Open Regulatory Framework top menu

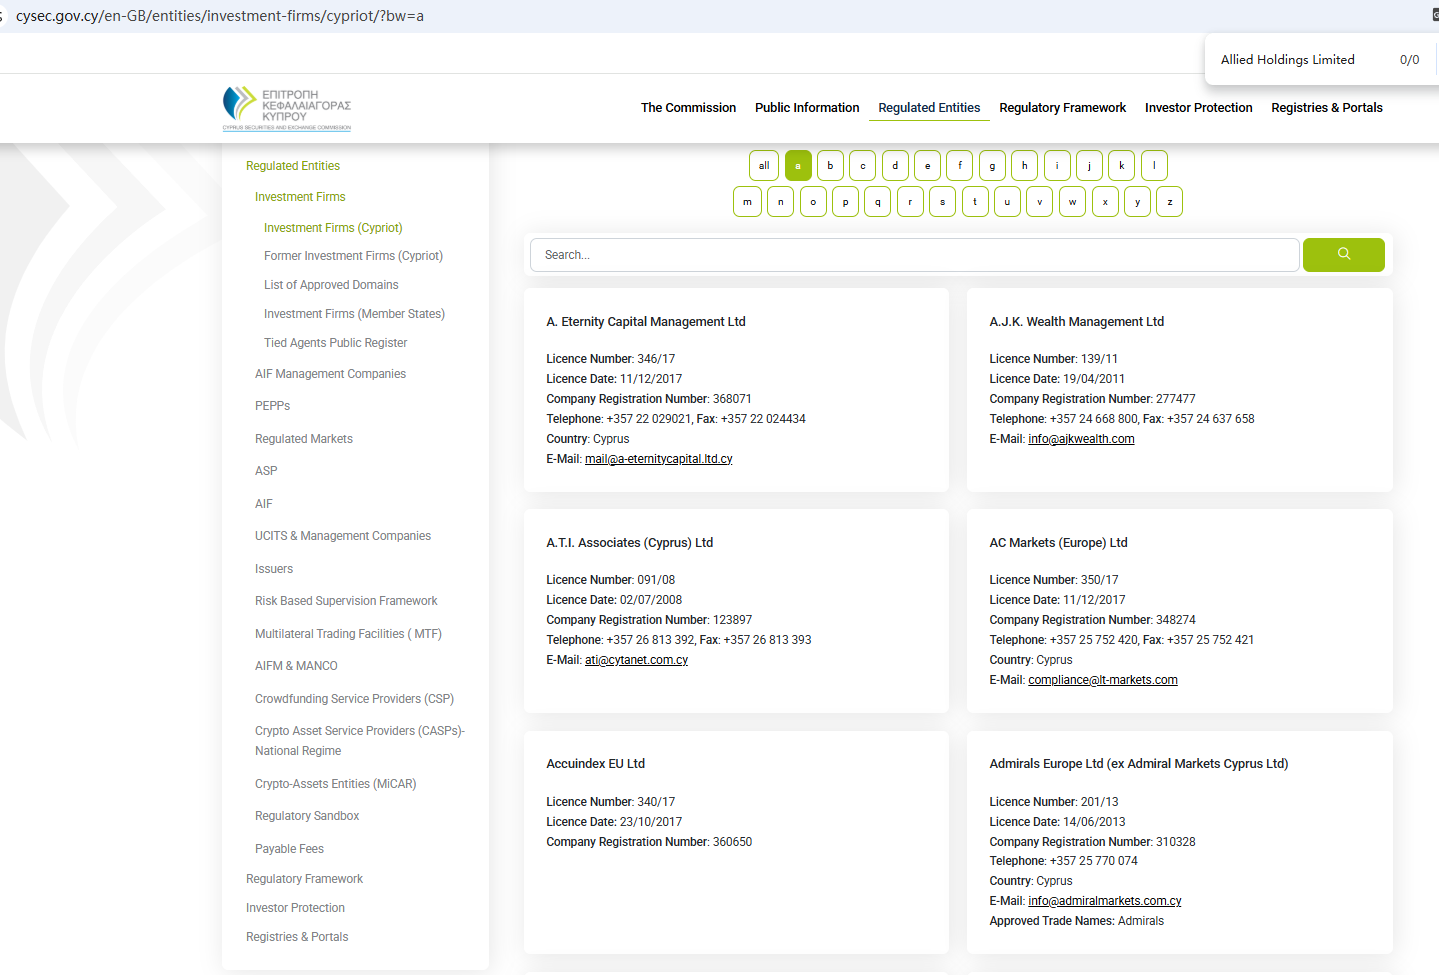[1062, 108]
